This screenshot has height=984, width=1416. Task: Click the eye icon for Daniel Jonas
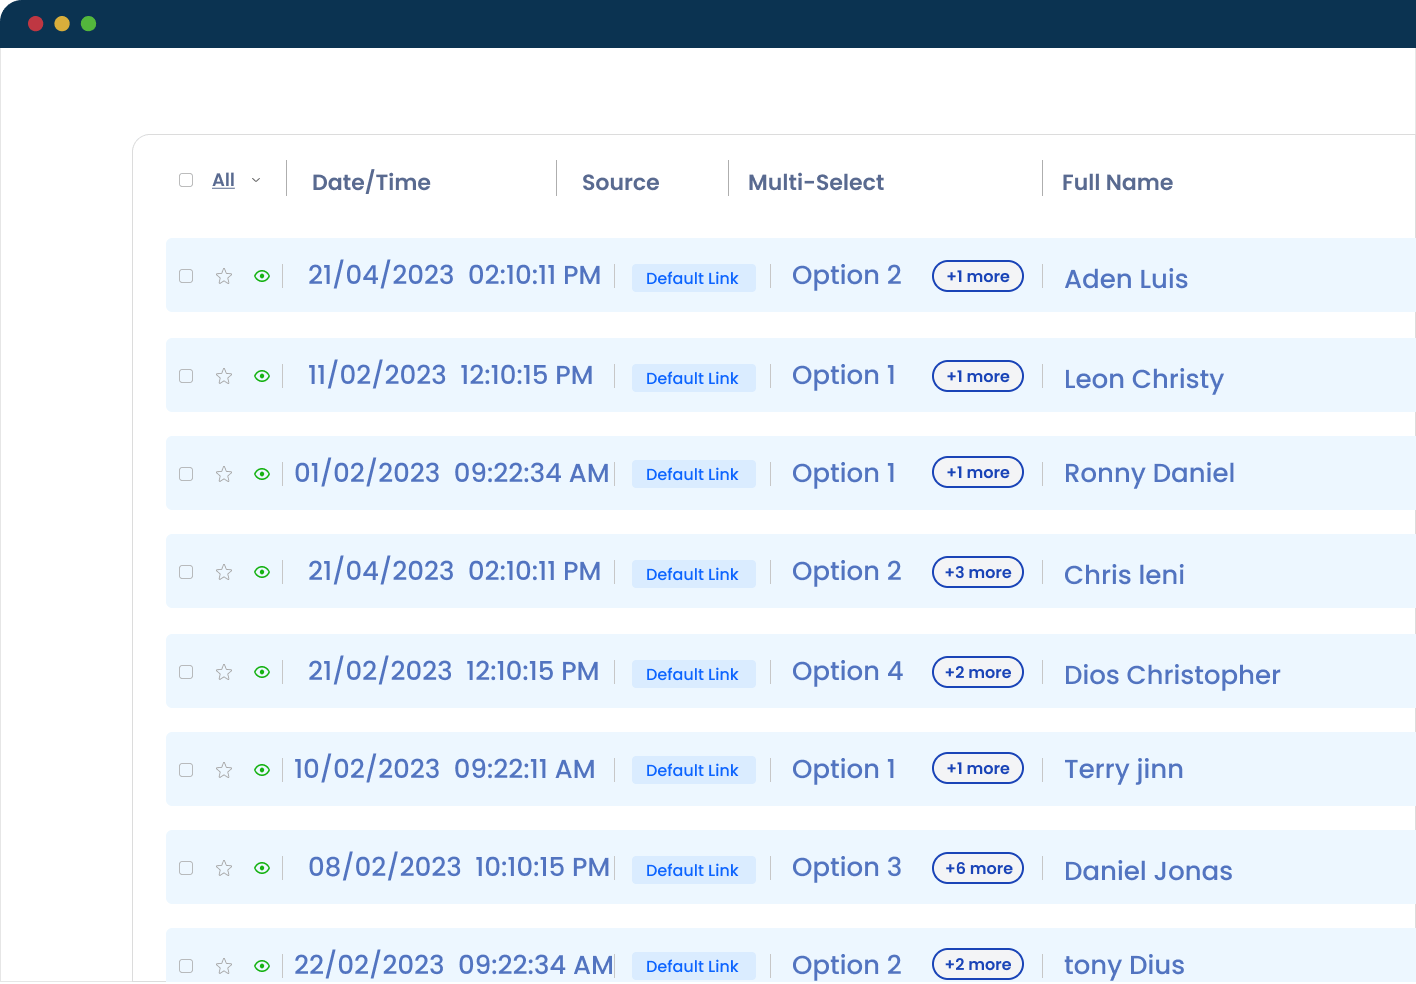(262, 868)
